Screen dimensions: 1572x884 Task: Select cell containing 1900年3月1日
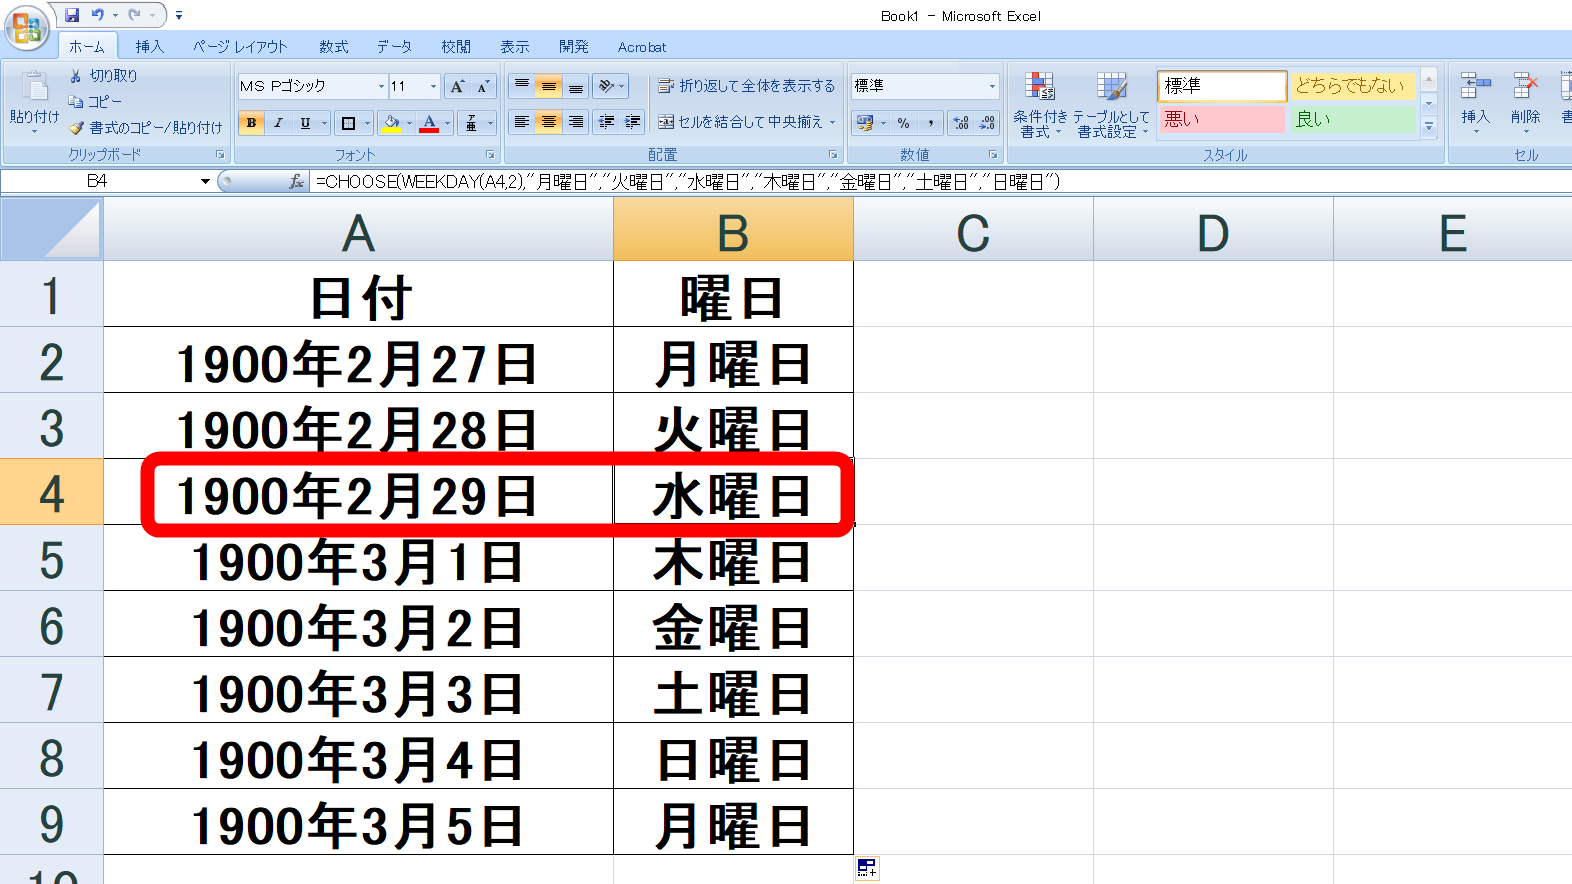pos(358,562)
